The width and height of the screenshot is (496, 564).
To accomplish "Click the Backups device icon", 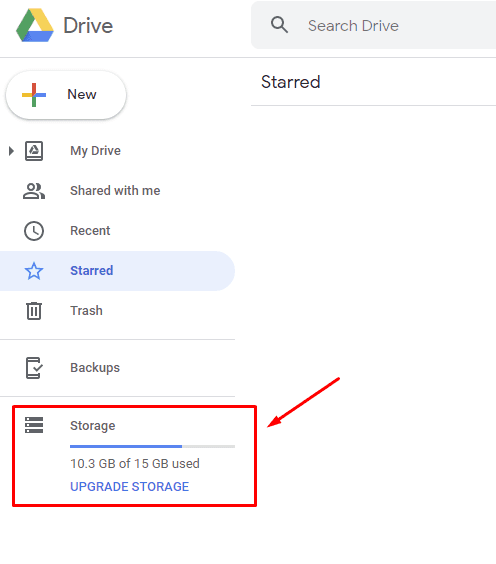I will 34,368.
